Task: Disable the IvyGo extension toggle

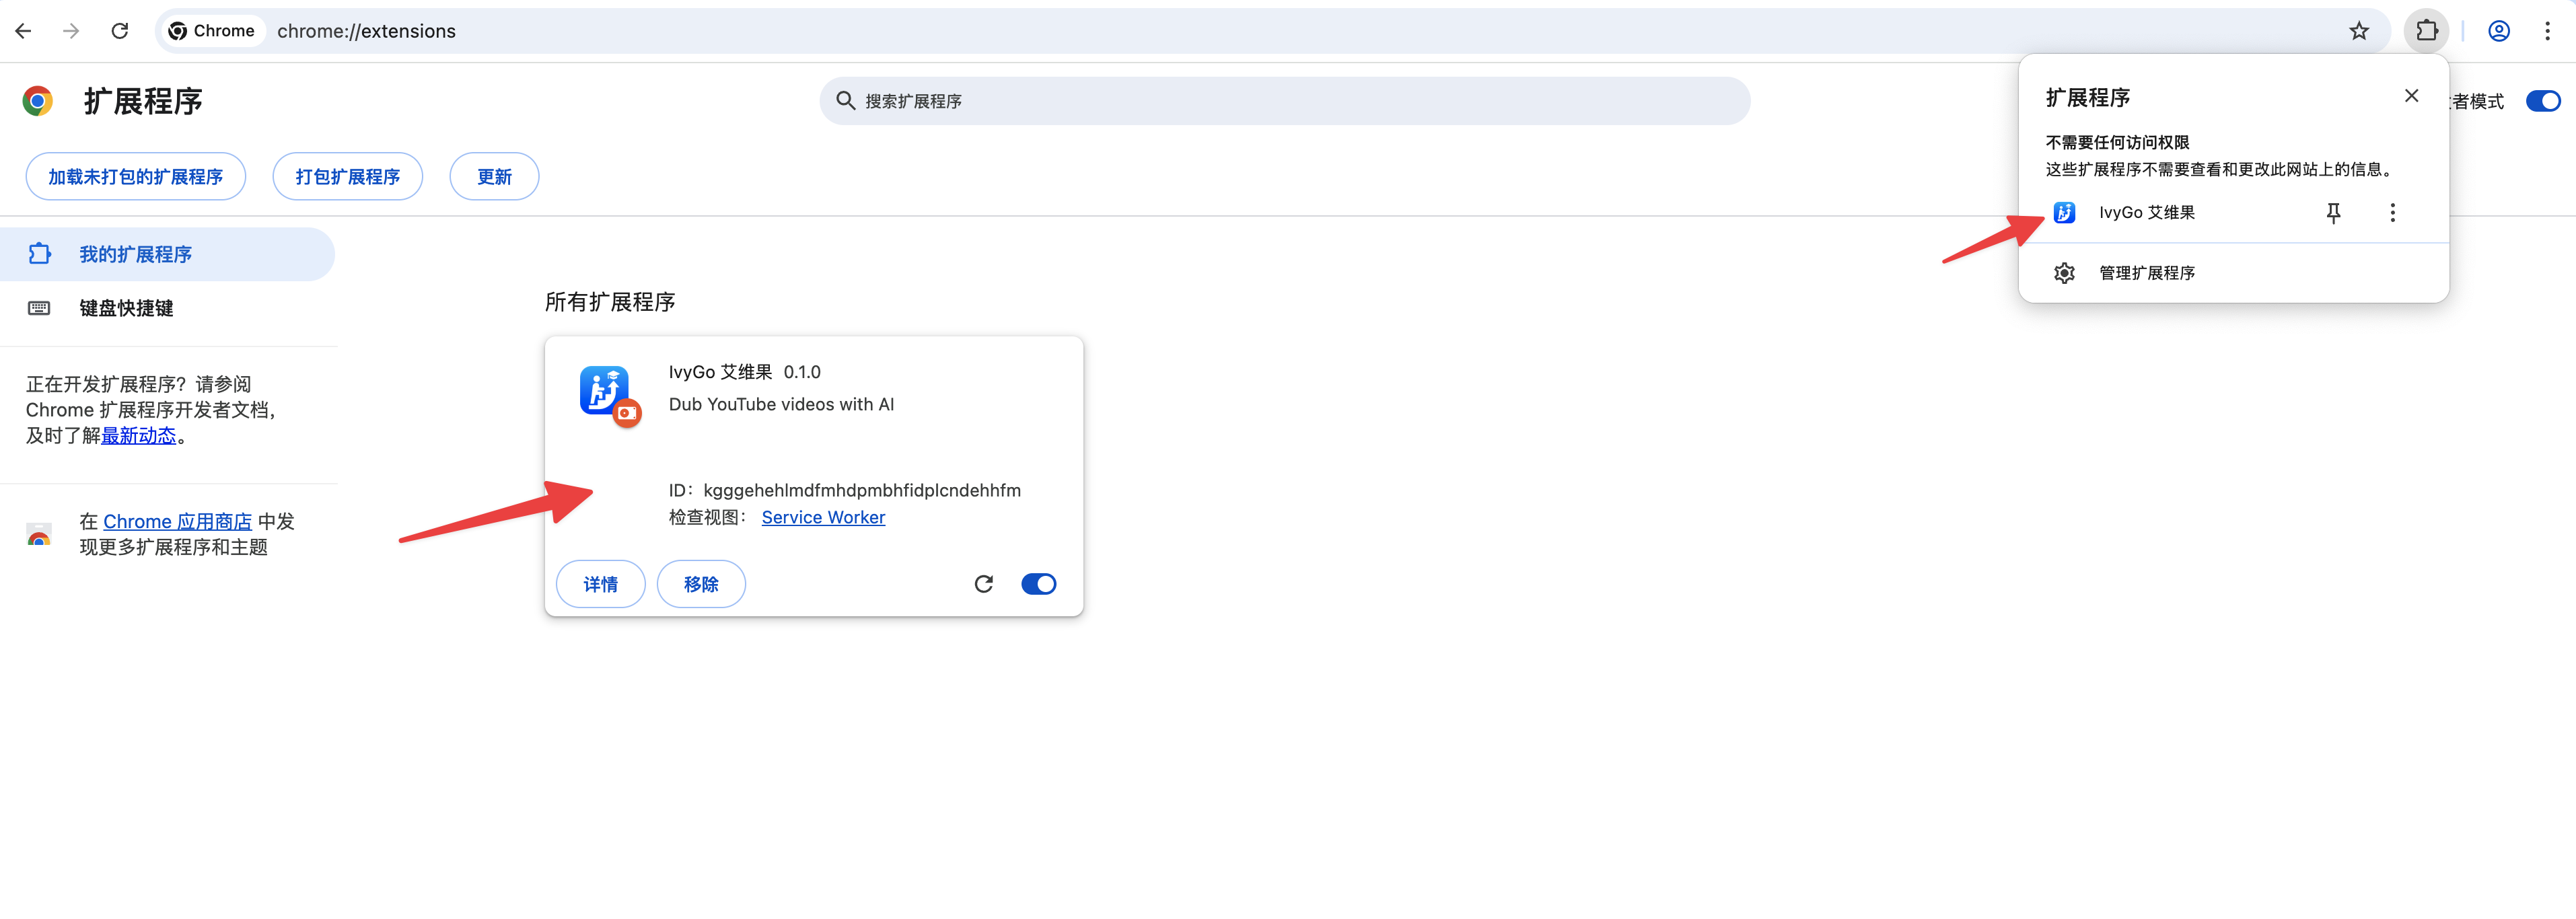Action: click(1038, 584)
